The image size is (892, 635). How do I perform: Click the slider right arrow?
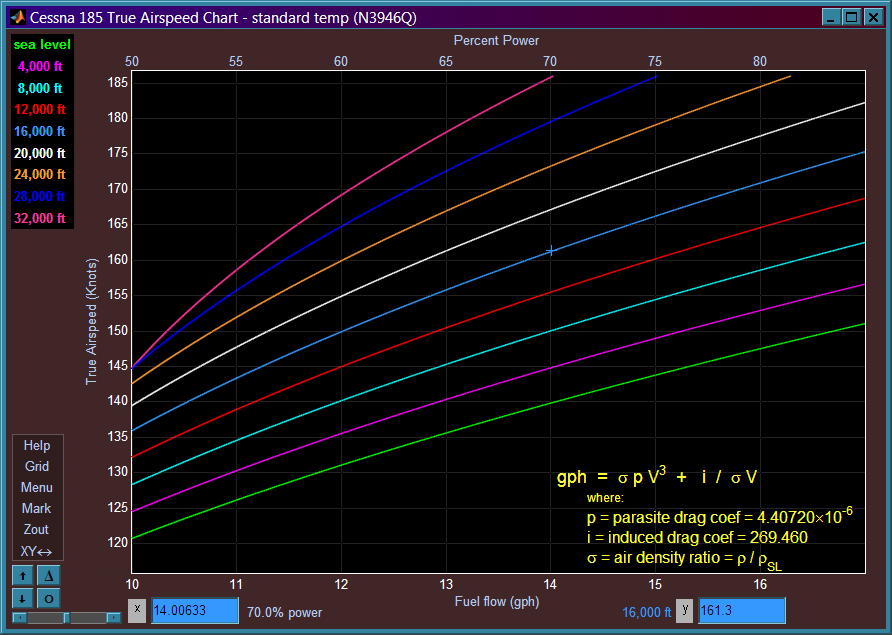click(114, 618)
